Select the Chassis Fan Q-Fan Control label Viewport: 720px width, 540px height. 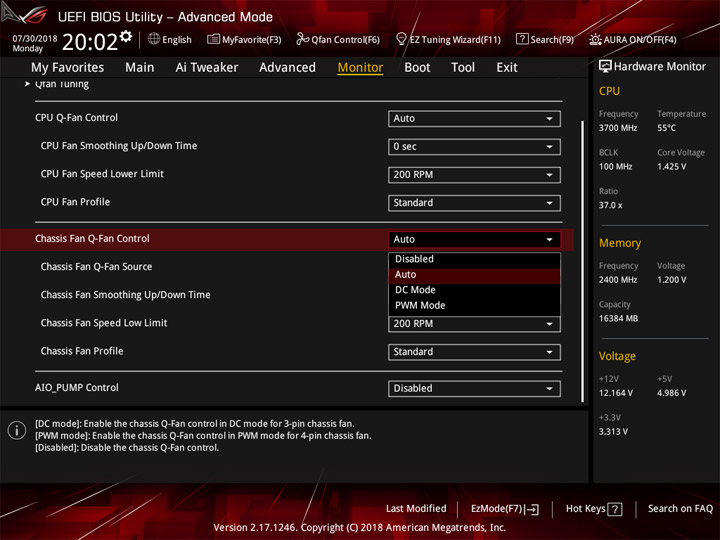[x=92, y=239]
